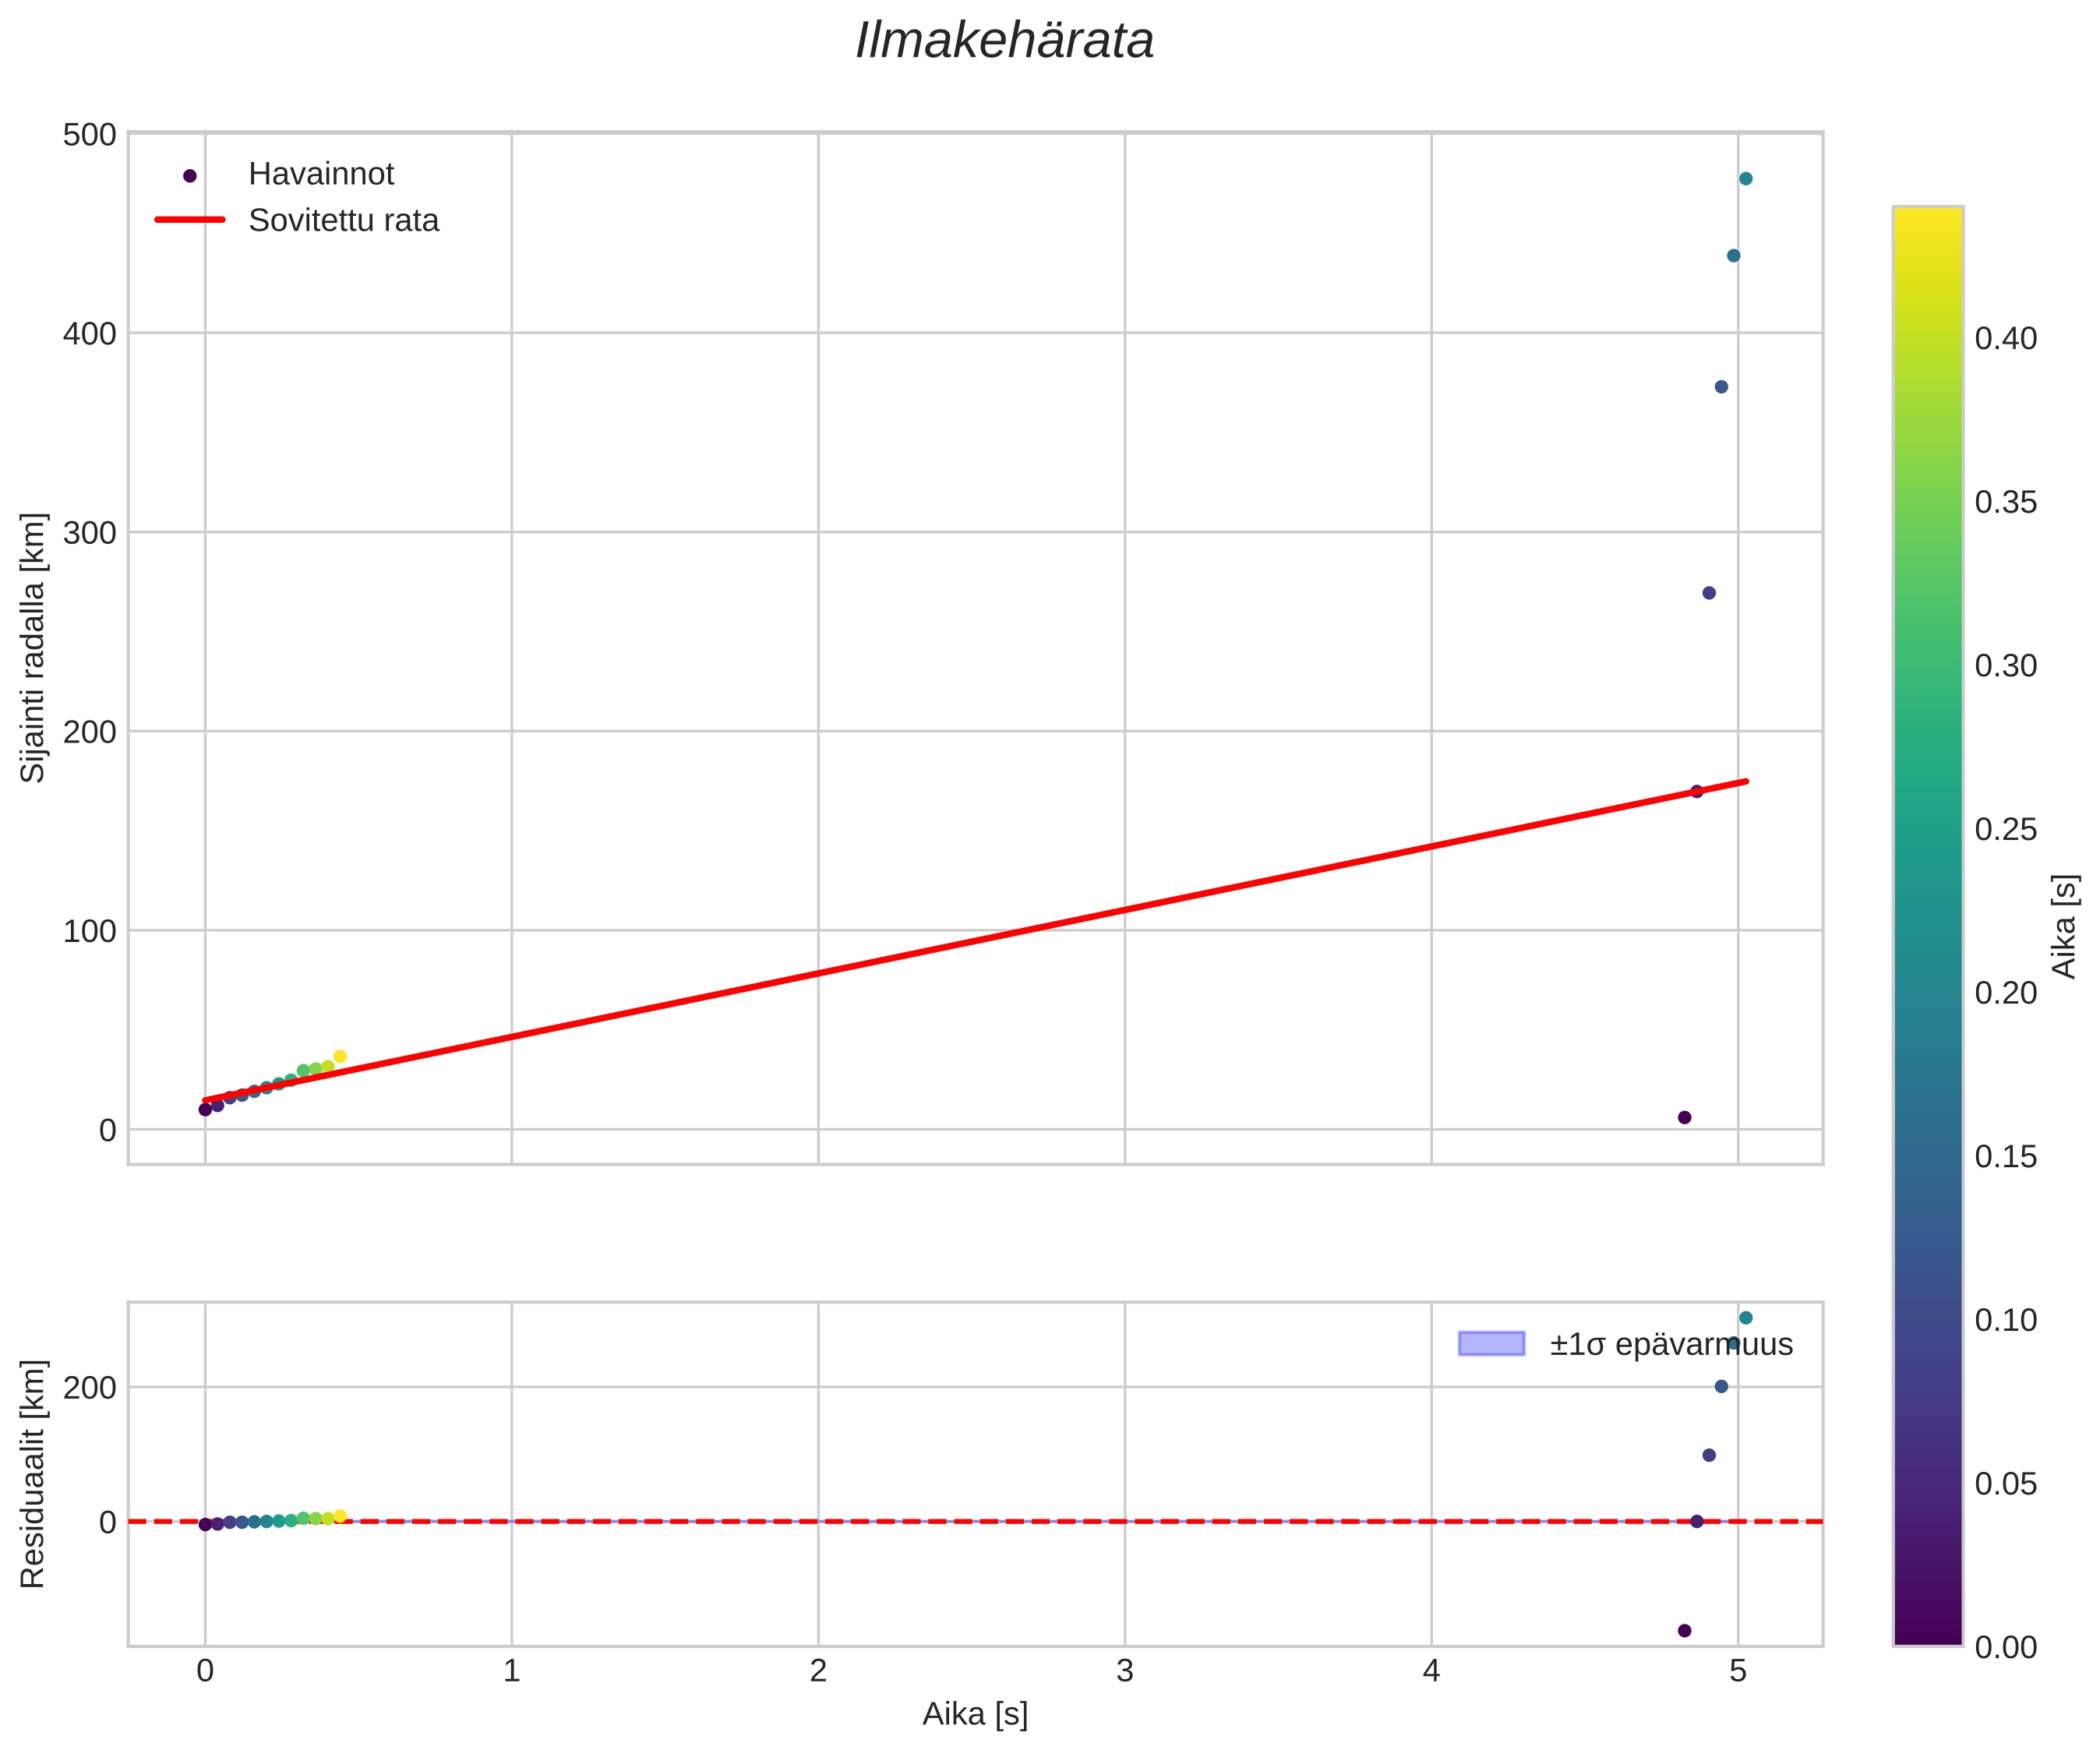The image size is (2100, 1750).
Task: Click the yellow observation point at 0.44 s
Action: click(340, 1056)
